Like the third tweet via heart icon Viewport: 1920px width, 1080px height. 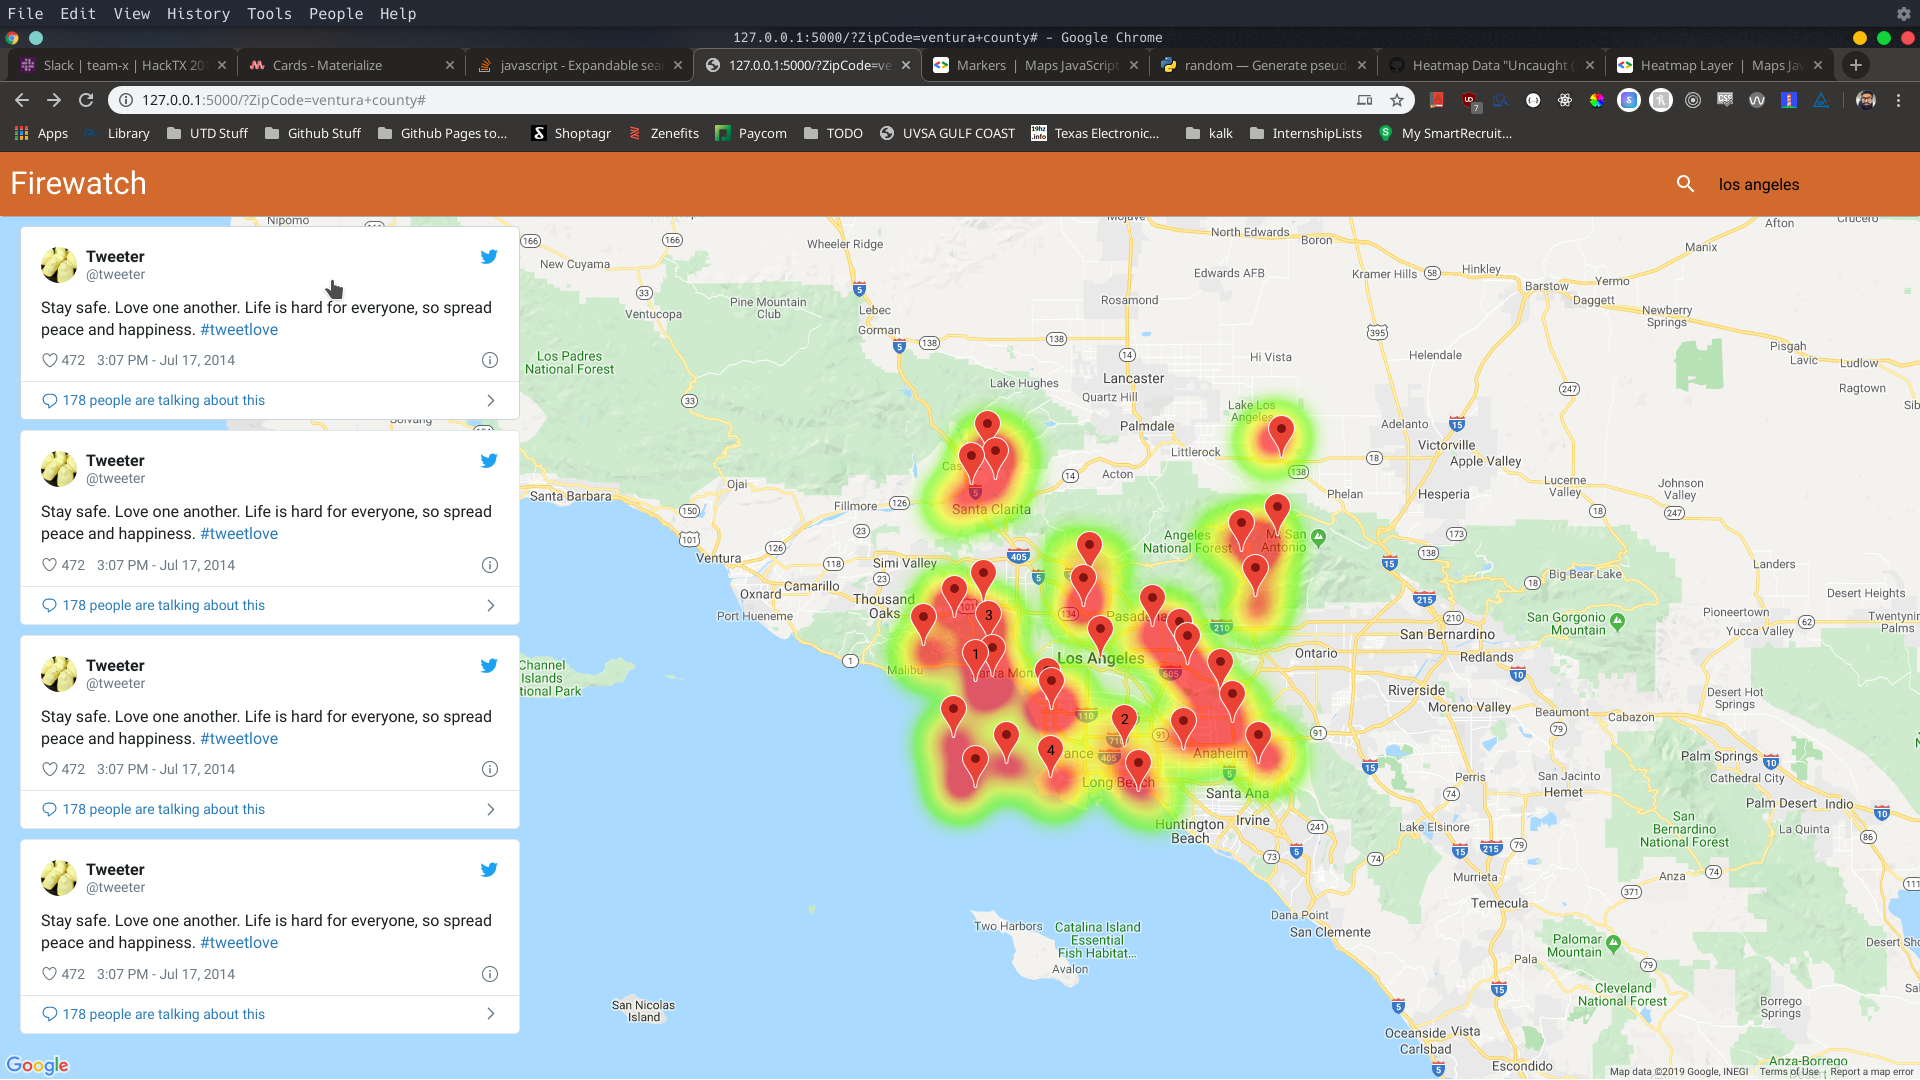[x=49, y=769]
